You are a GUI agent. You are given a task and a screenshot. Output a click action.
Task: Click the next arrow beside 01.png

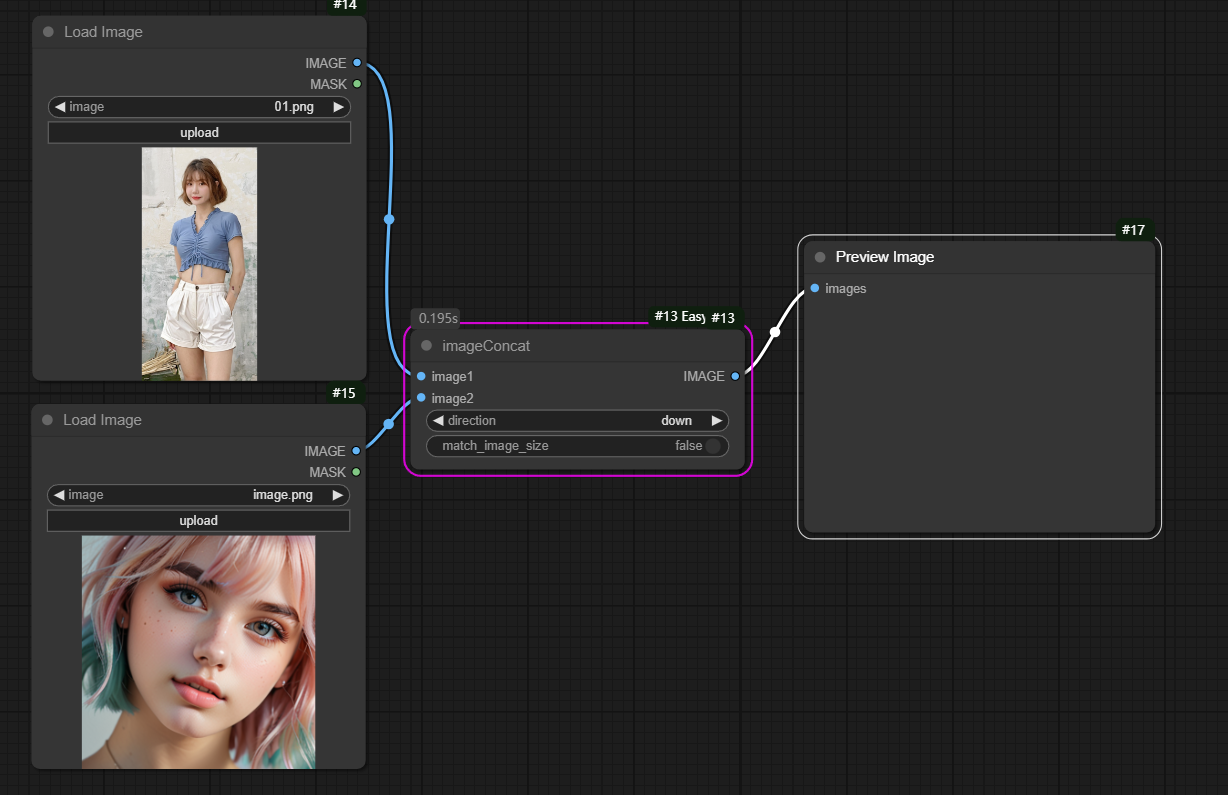pyautogui.click(x=339, y=107)
